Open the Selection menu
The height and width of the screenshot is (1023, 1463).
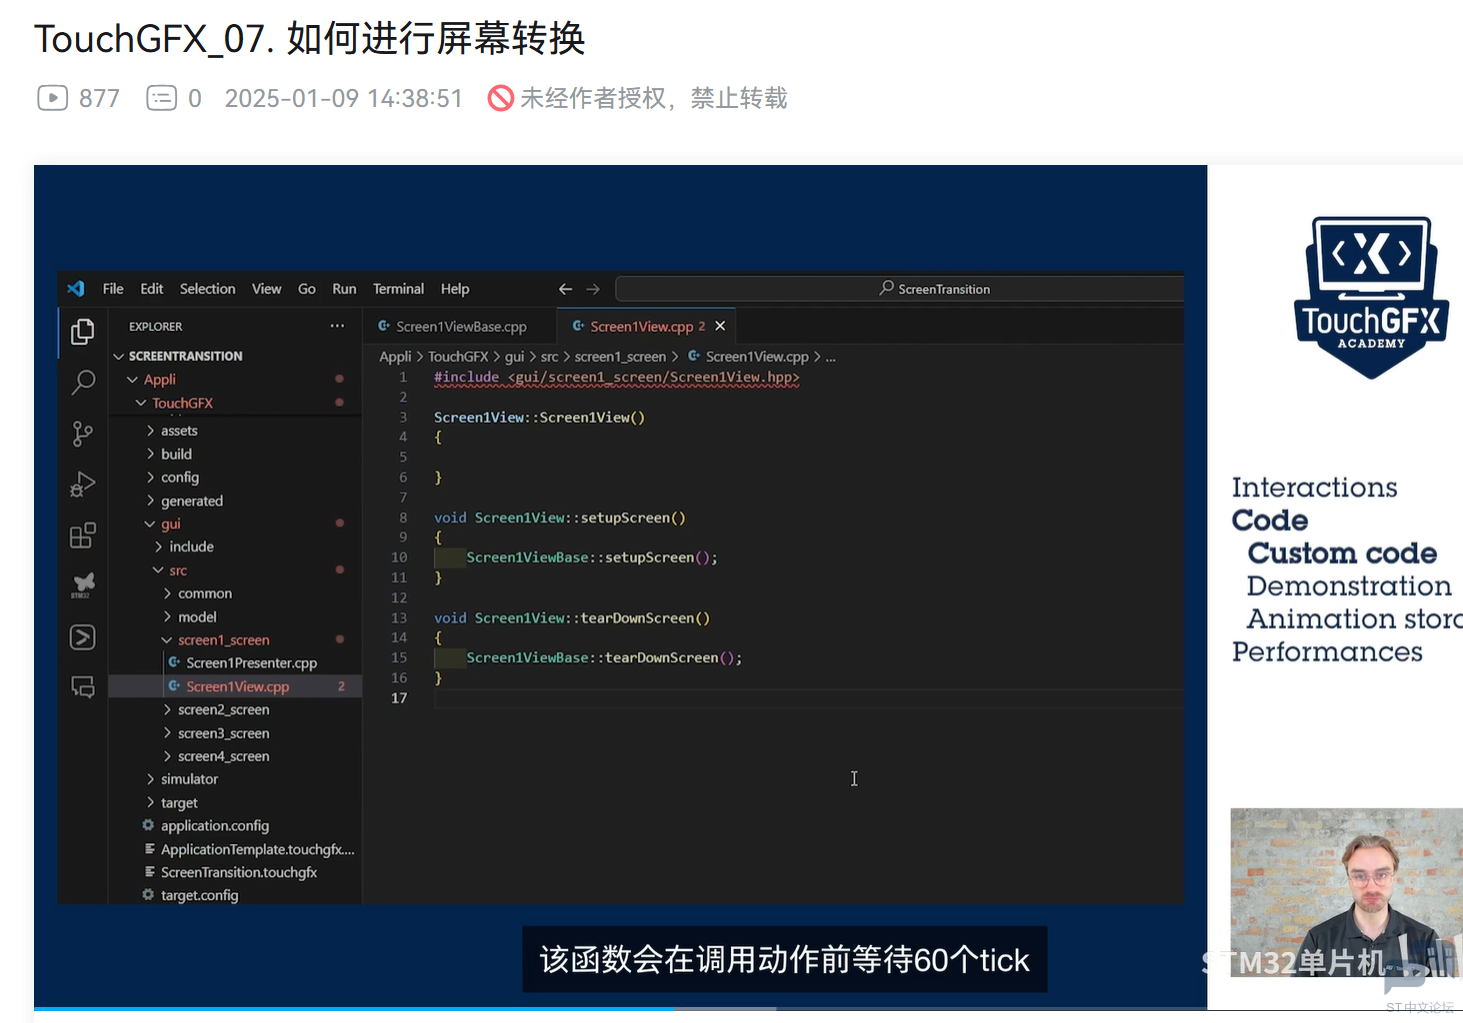(207, 289)
